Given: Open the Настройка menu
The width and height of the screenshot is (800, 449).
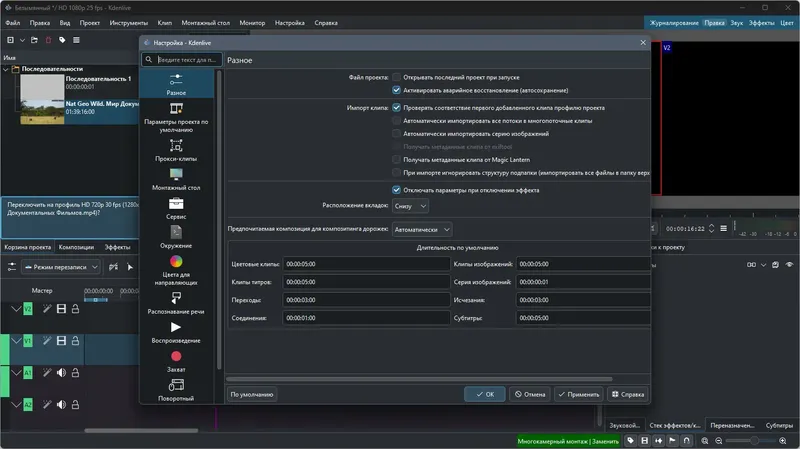Looking at the screenshot, I should tap(289, 23).
